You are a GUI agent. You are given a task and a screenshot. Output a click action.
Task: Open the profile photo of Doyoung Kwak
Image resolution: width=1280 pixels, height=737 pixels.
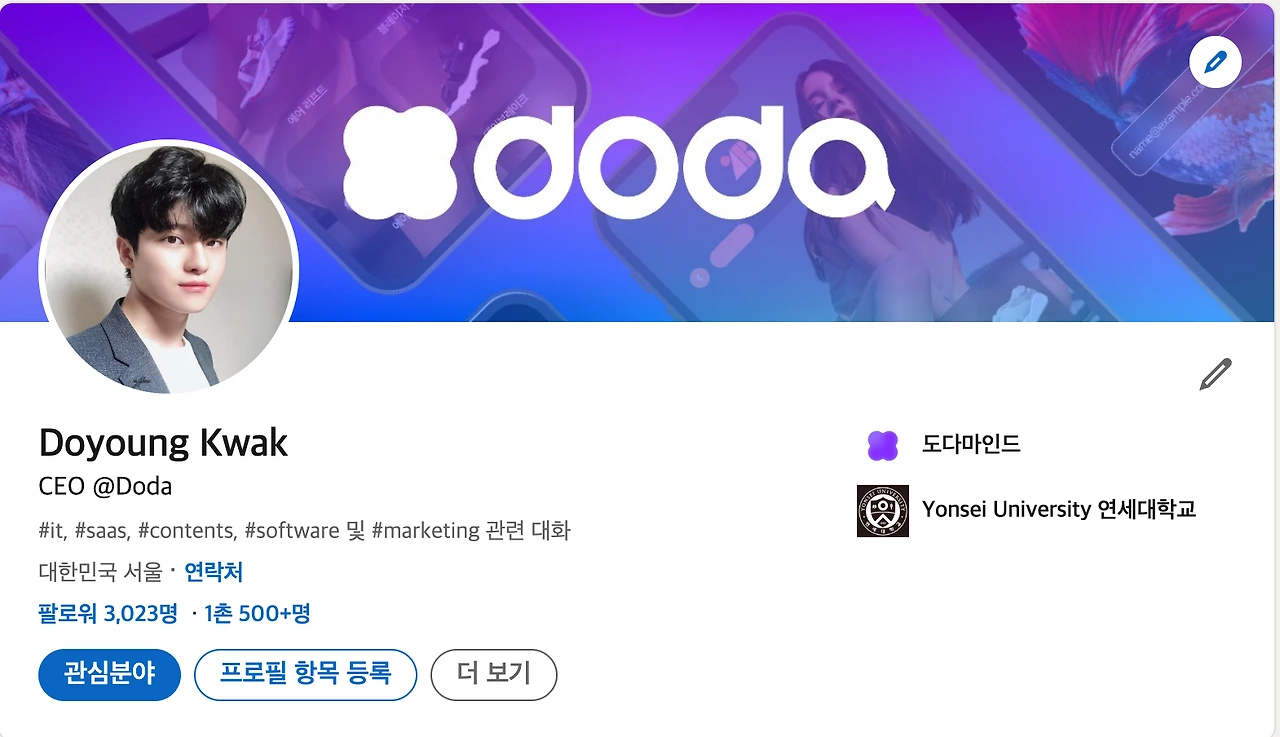pos(169,269)
